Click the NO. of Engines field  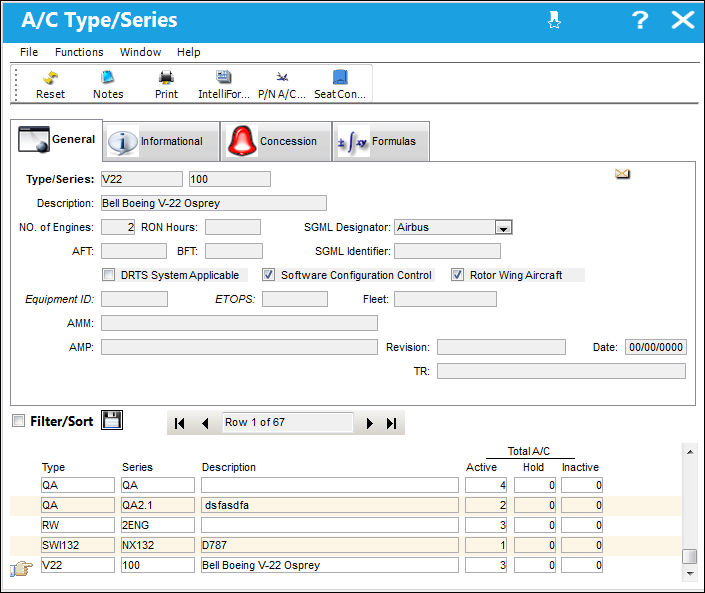pos(118,227)
